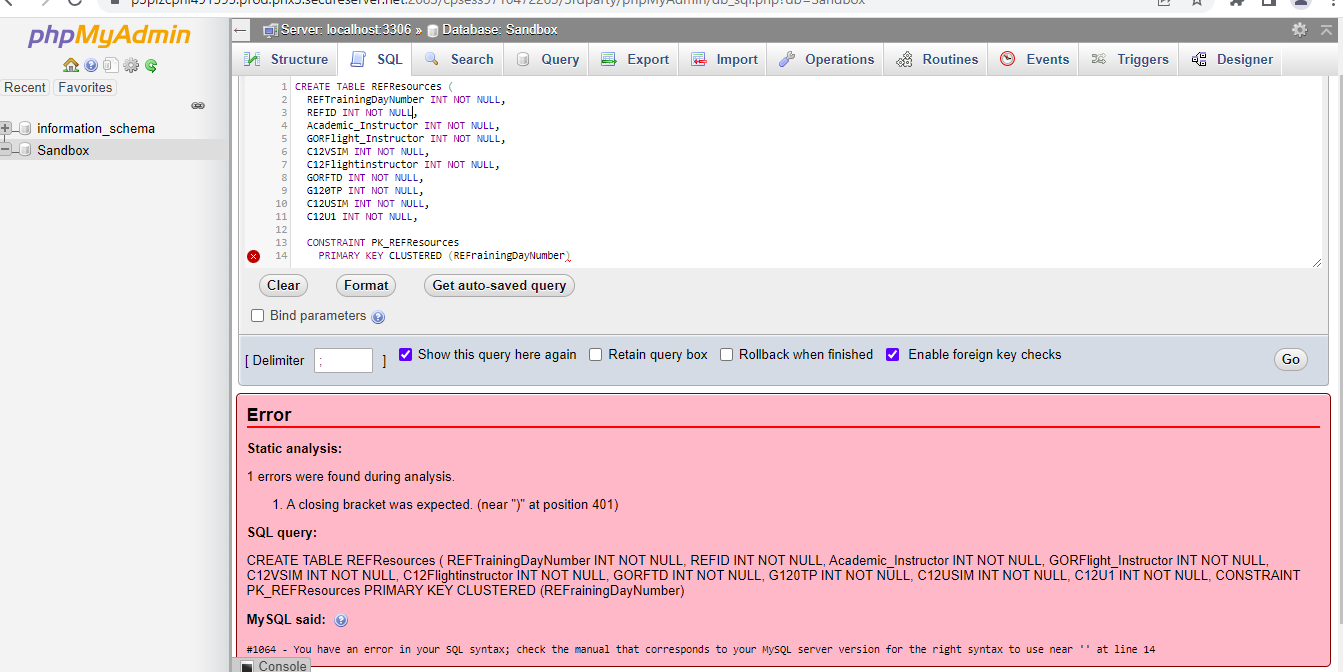Run query with Go button
This screenshot has width=1343, height=672.
[1291, 359]
